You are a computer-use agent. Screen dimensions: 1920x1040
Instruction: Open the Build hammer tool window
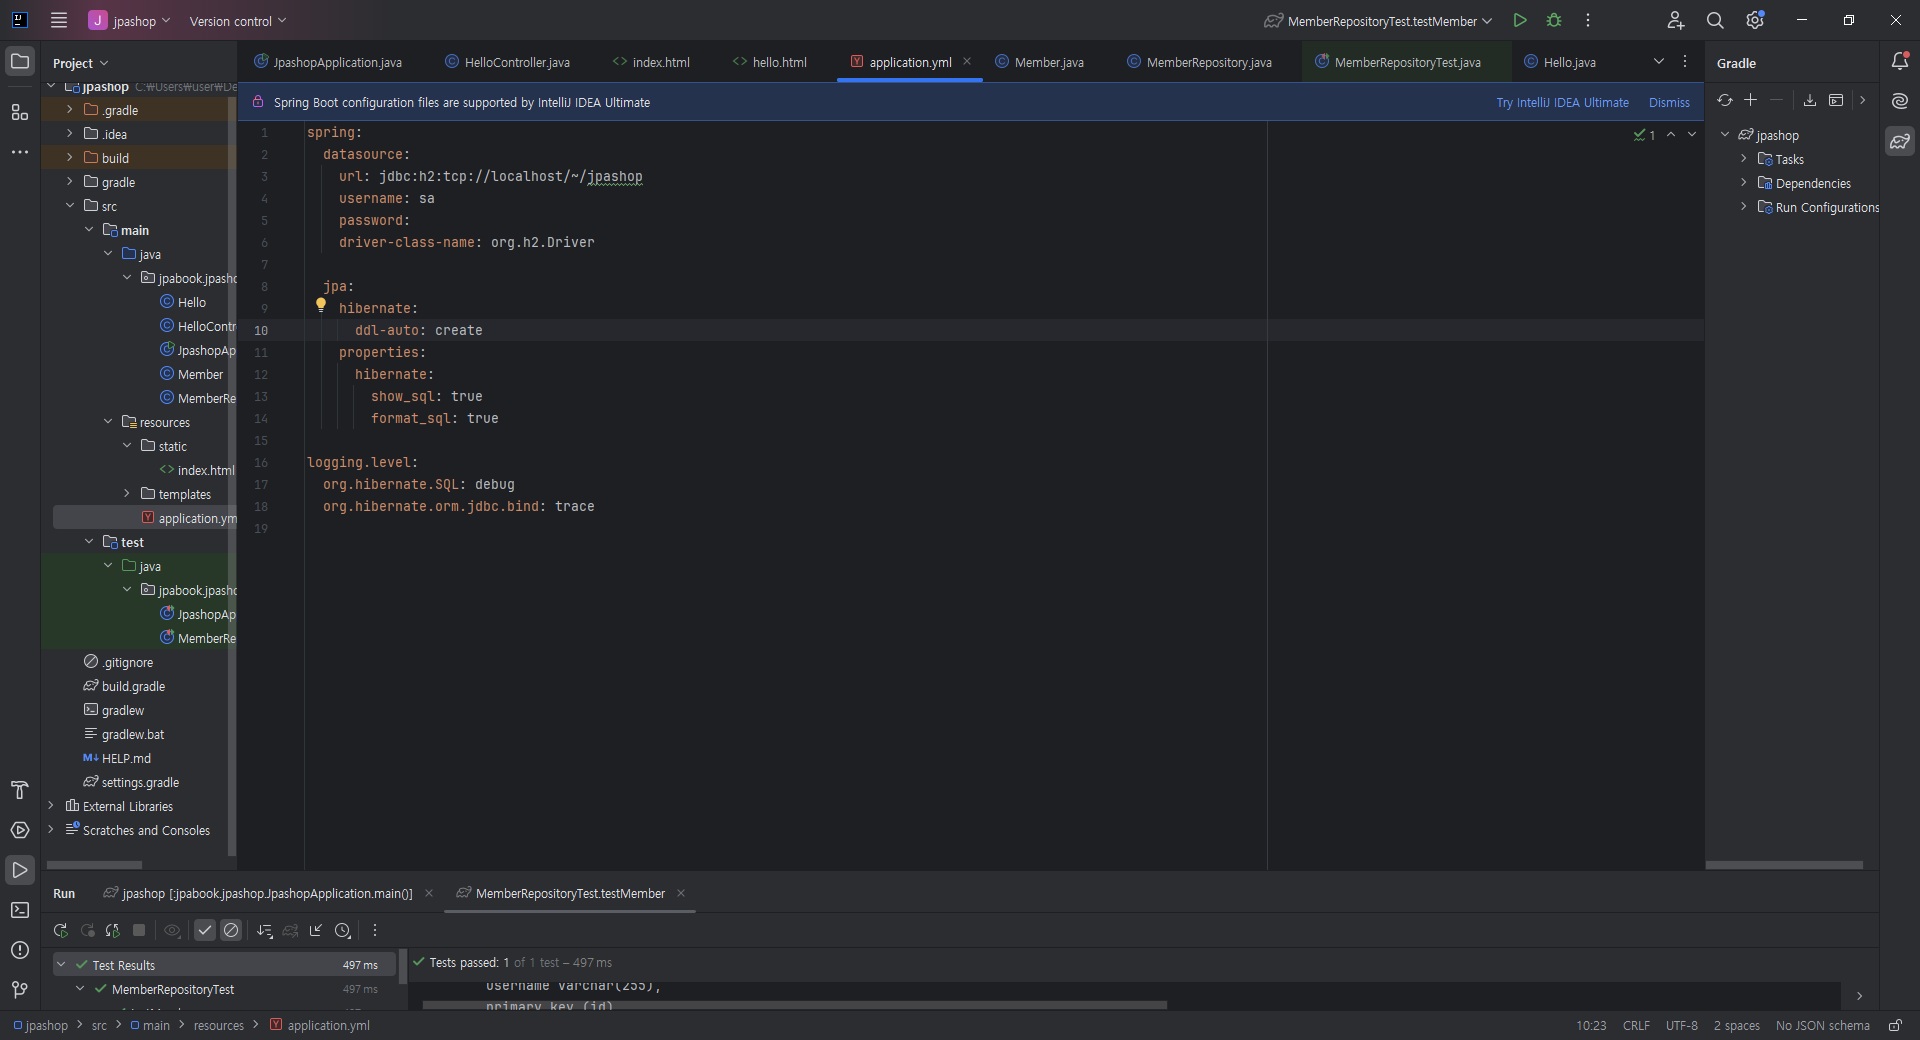pos(20,790)
